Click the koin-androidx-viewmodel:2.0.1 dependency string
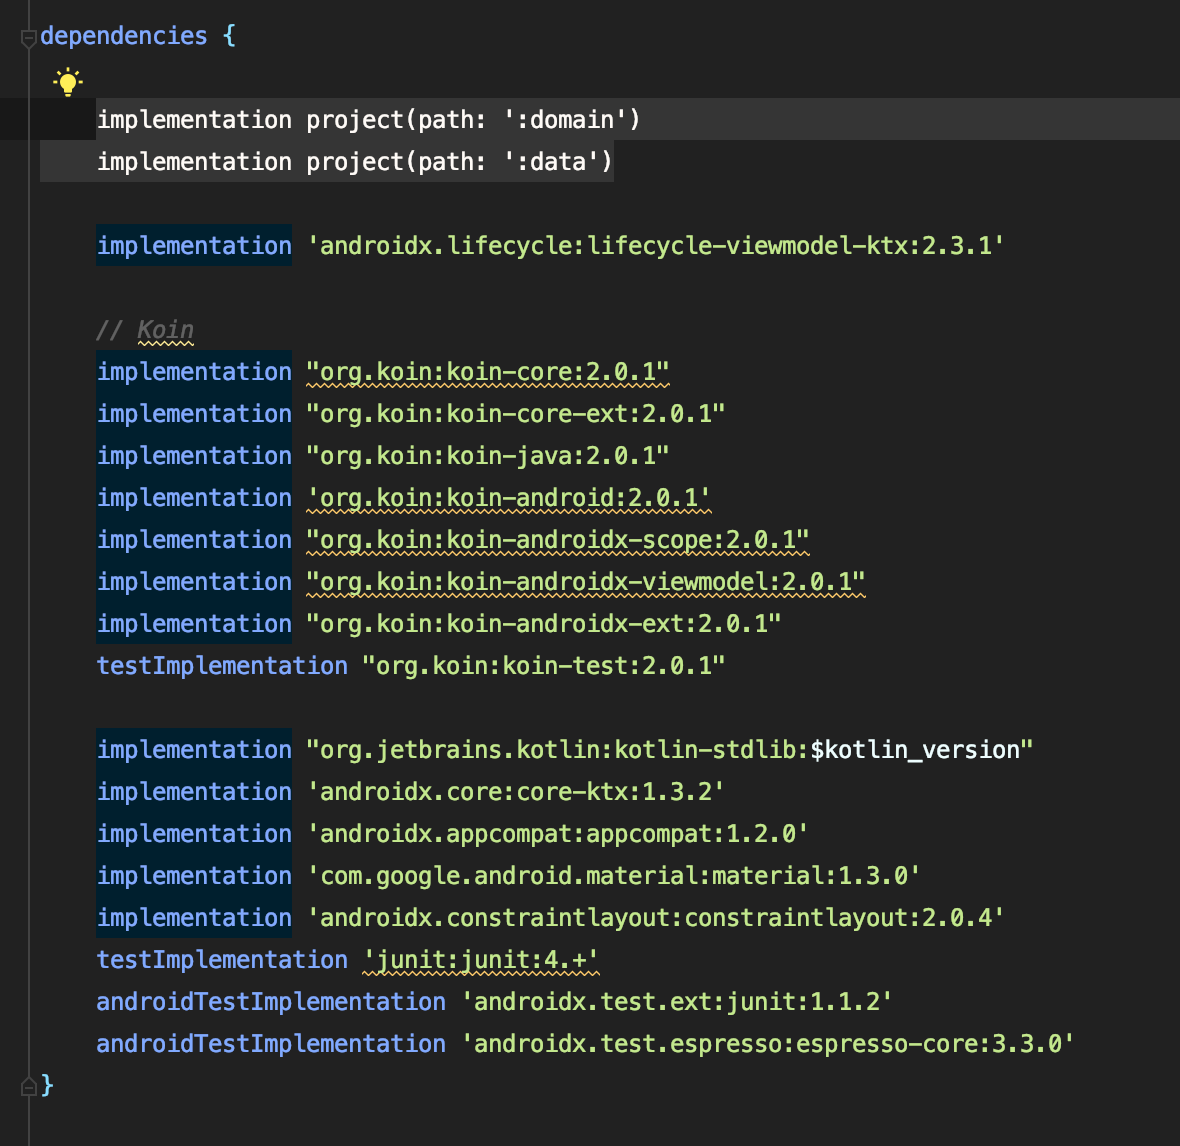The height and width of the screenshot is (1146, 1180). [585, 582]
